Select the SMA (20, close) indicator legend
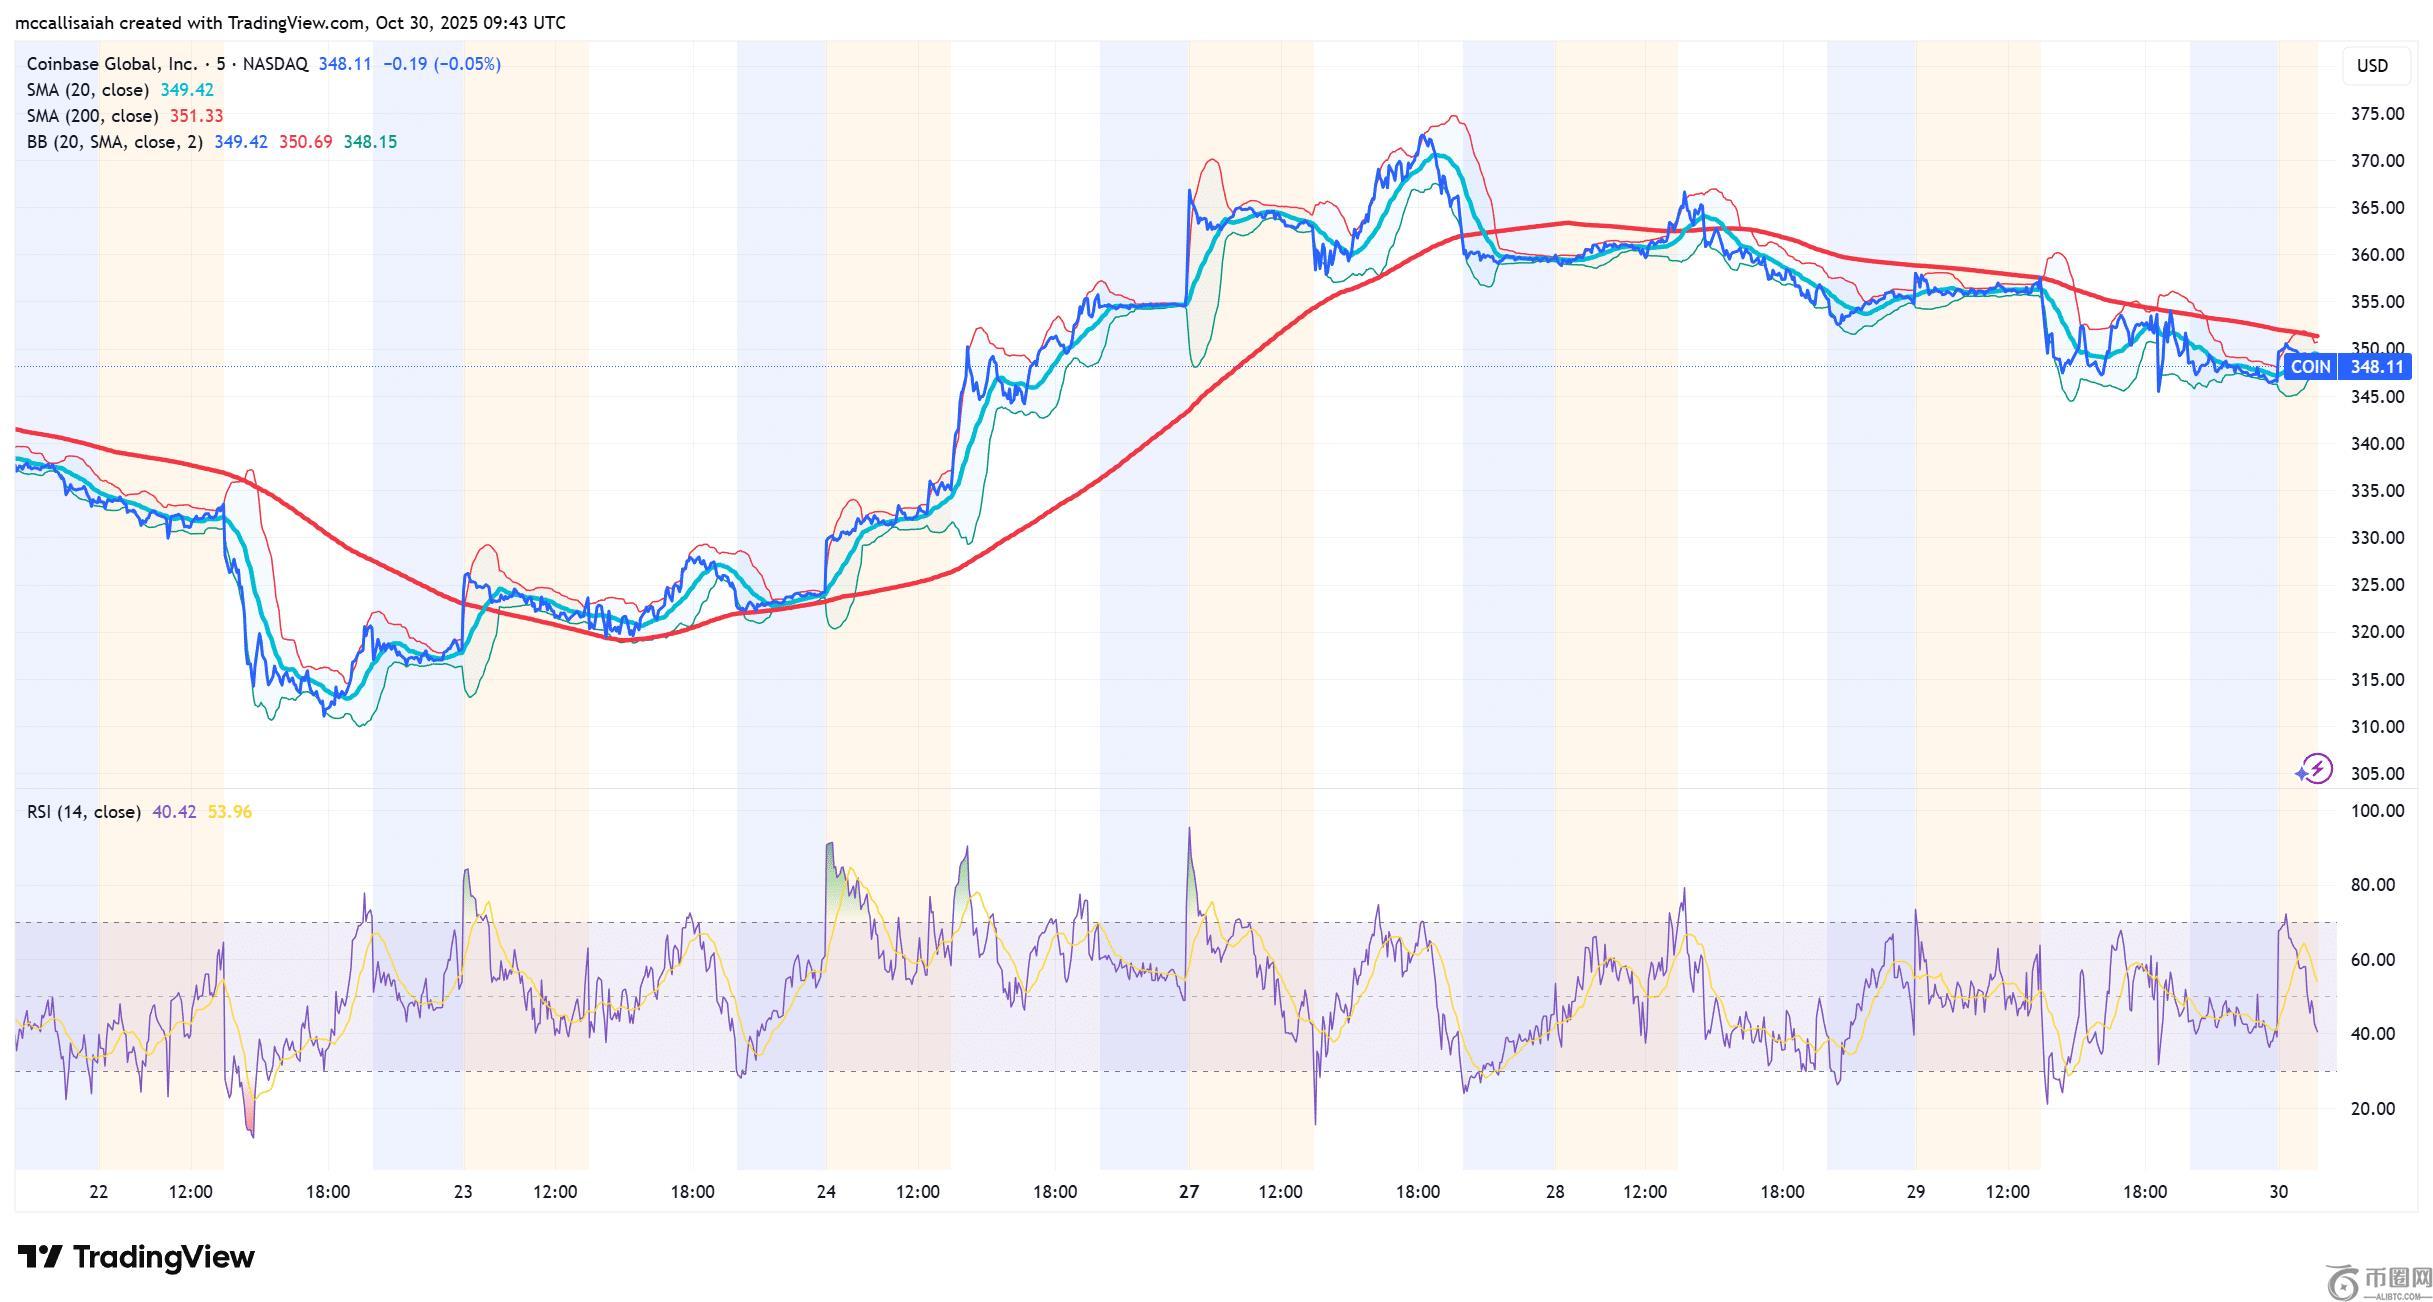 point(88,90)
